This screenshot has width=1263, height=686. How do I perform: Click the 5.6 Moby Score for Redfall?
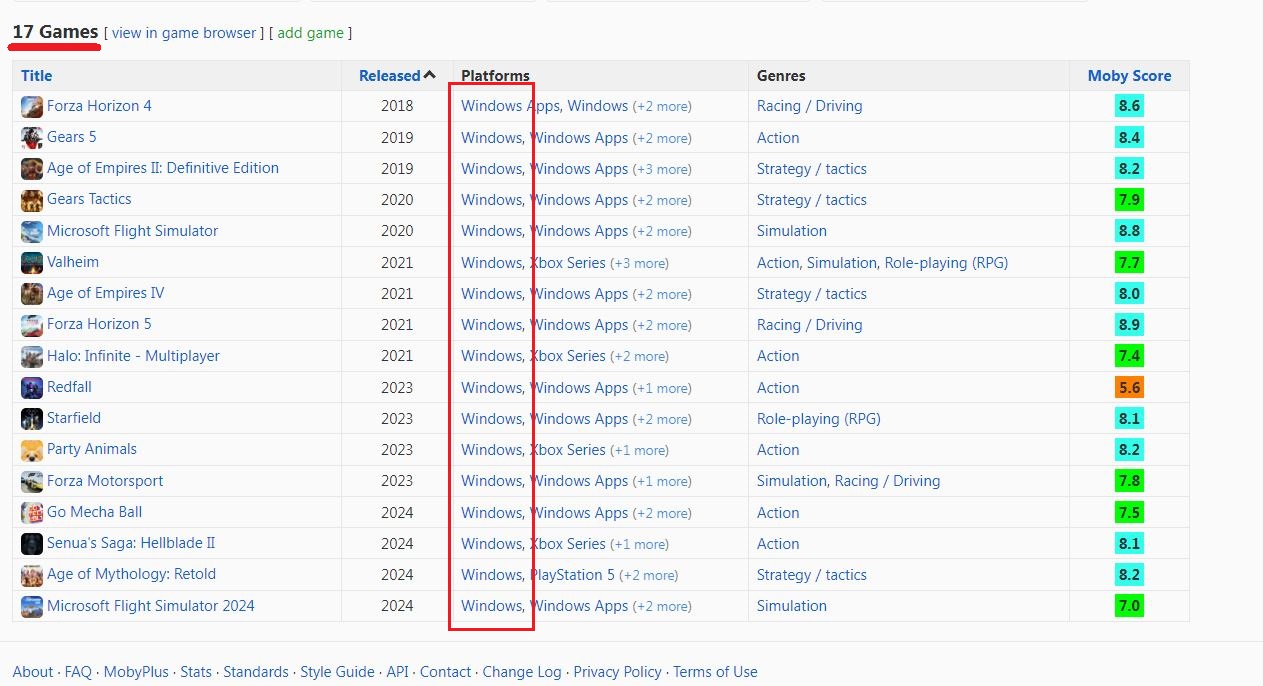[x=1129, y=387]
